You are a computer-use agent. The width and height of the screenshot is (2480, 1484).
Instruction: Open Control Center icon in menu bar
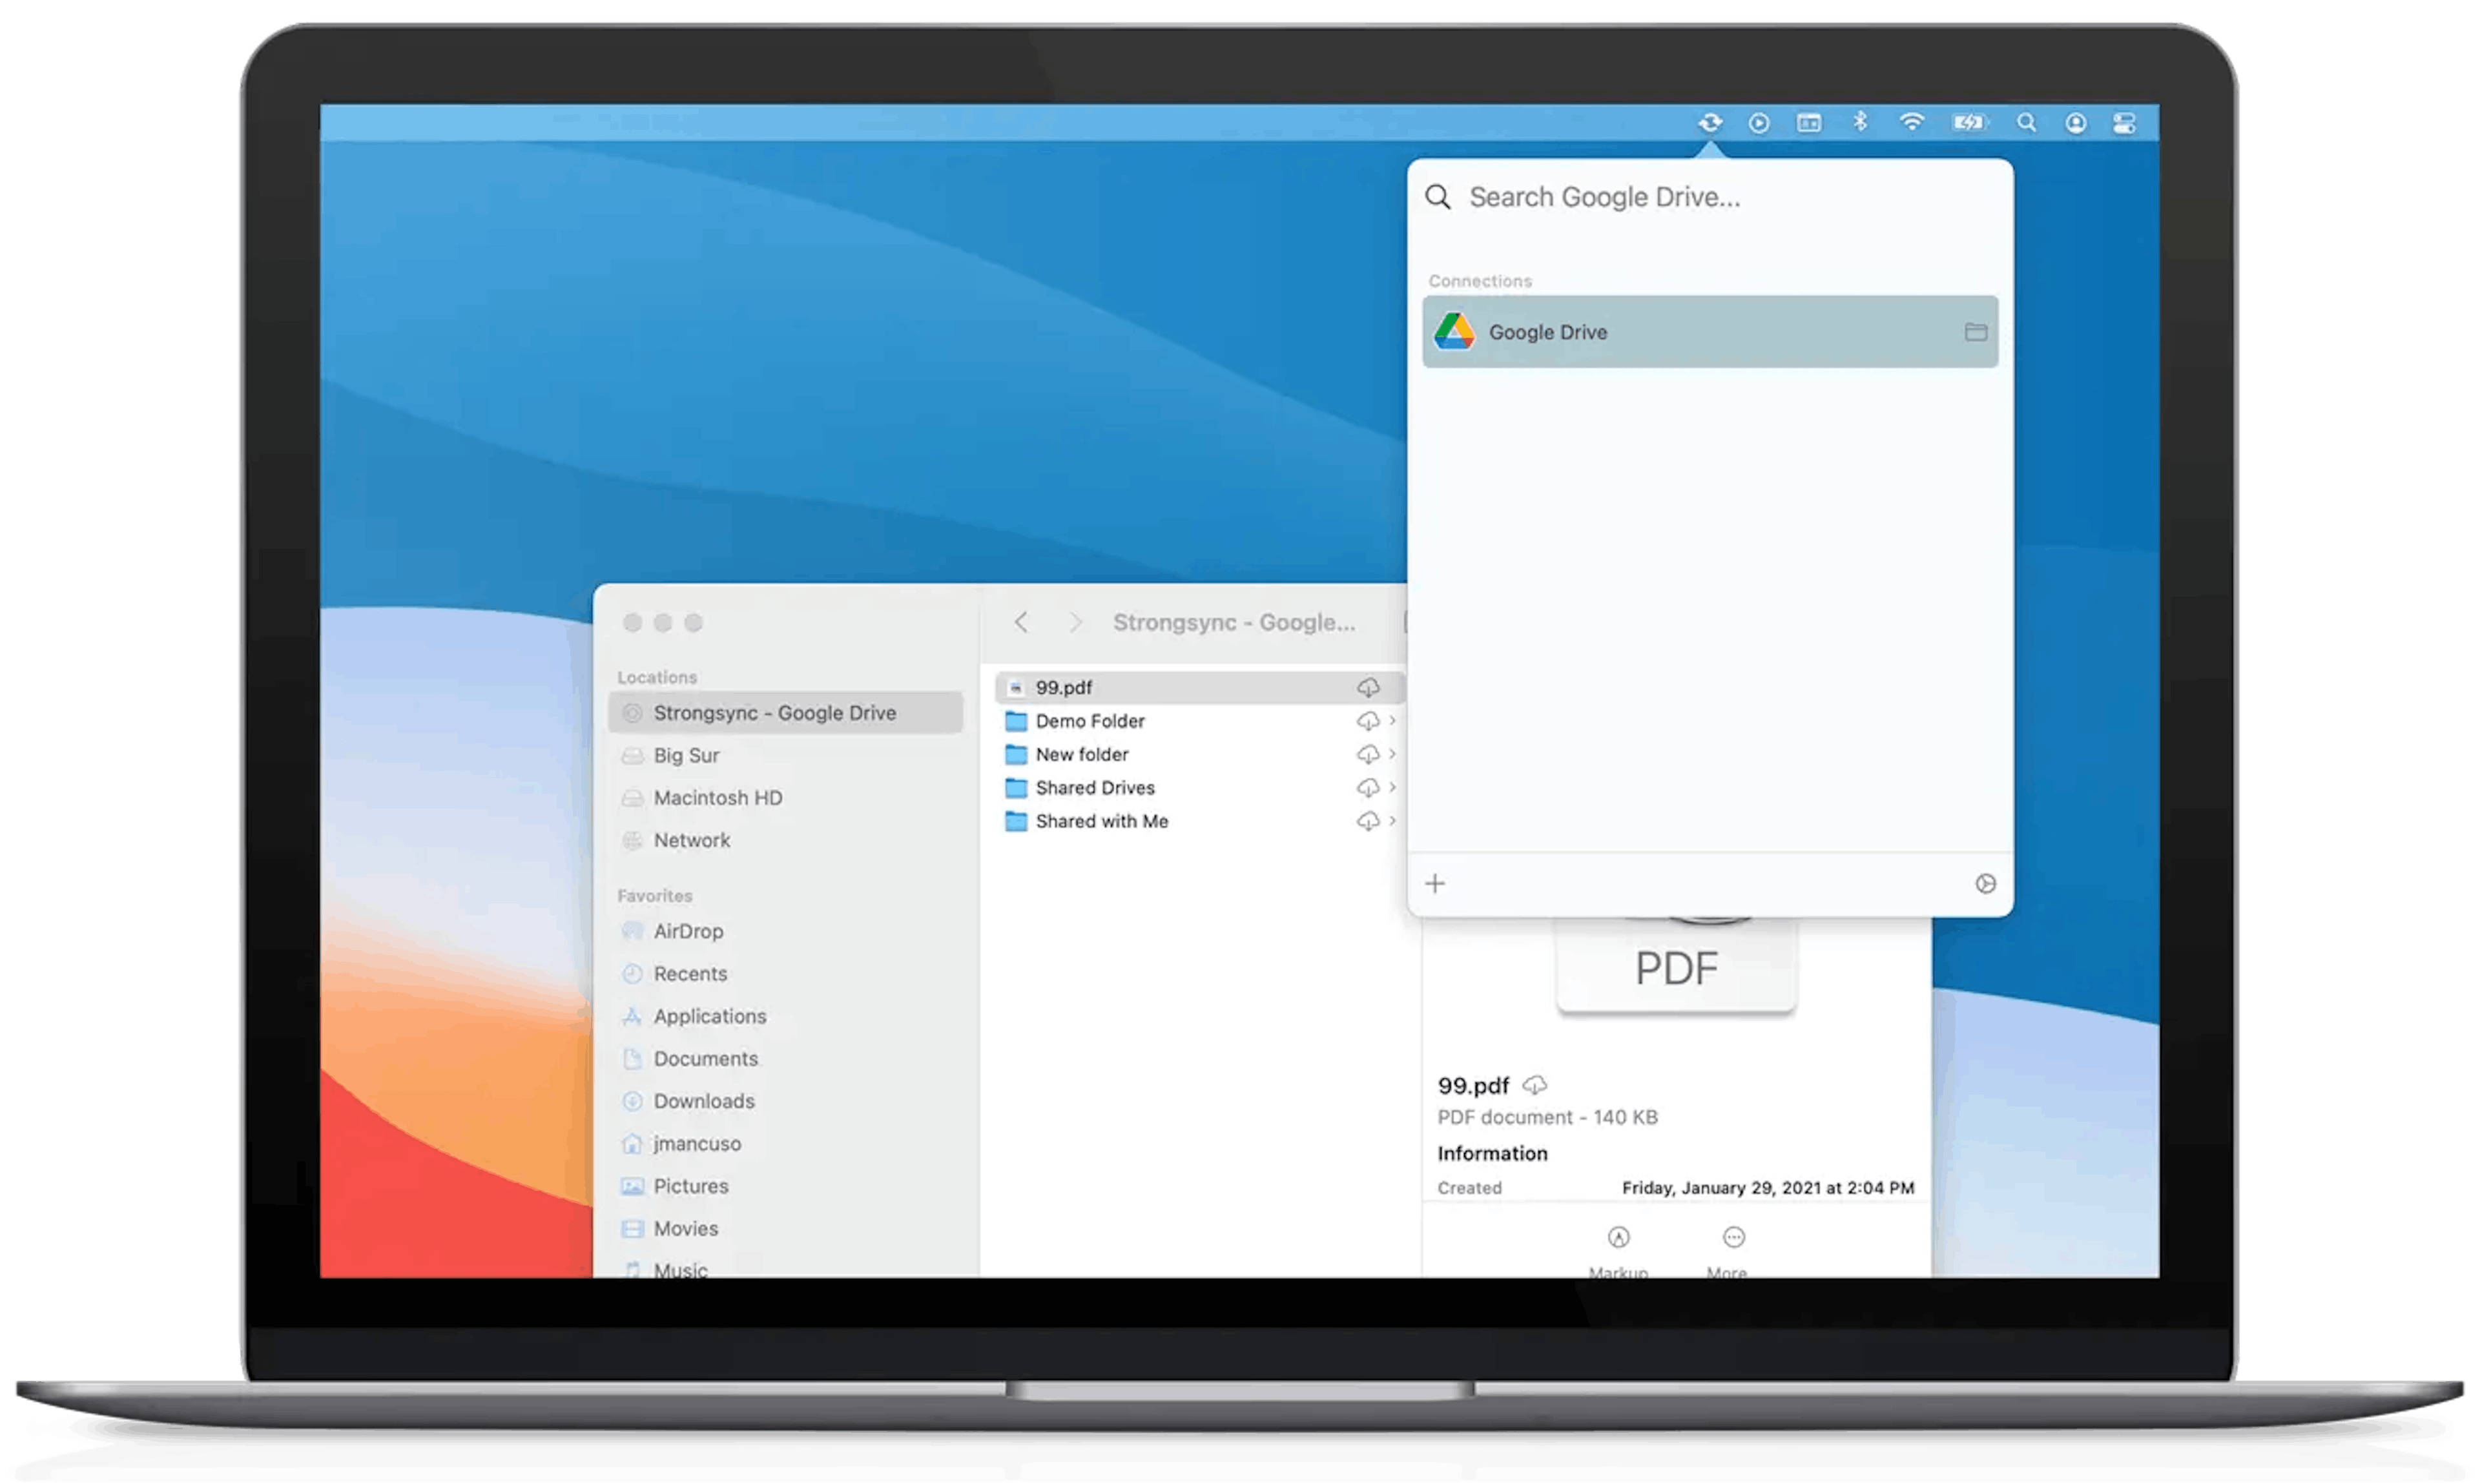pos(2125,122)
